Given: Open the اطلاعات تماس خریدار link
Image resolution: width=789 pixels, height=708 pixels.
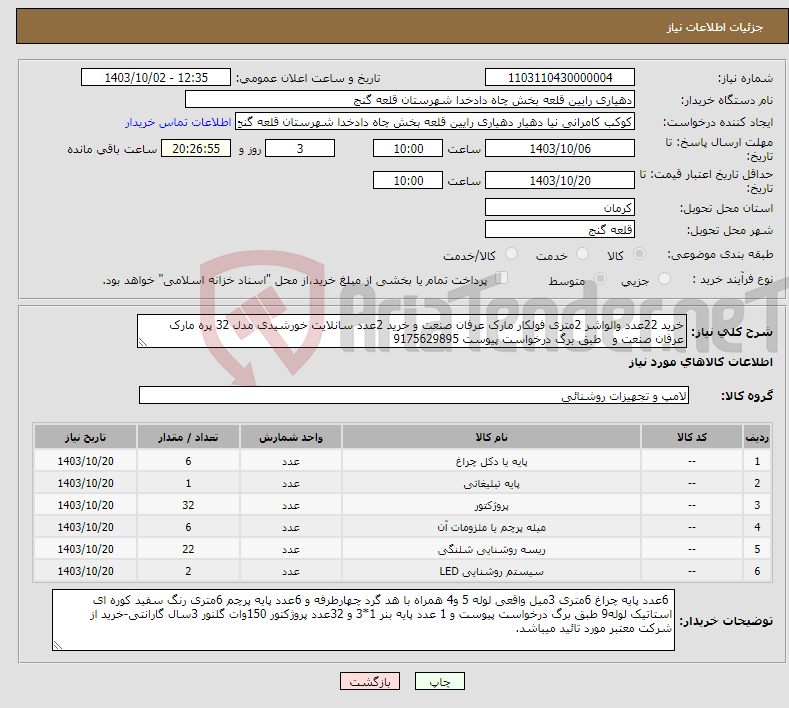Looking at the screenshot, I should (178, 122).
